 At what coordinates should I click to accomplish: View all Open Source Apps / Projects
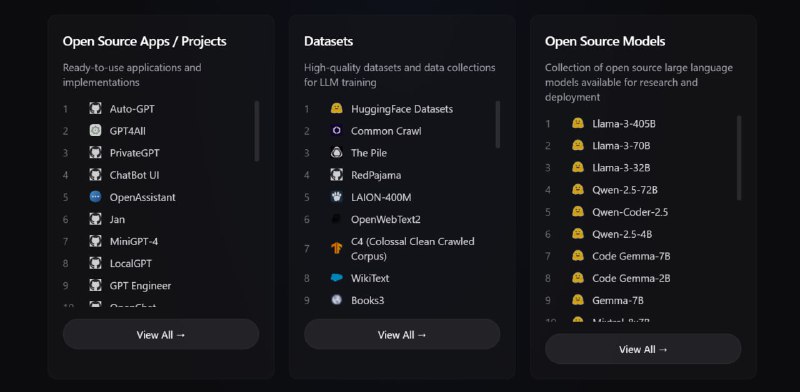pyautogui.click(x=161, y=334)
